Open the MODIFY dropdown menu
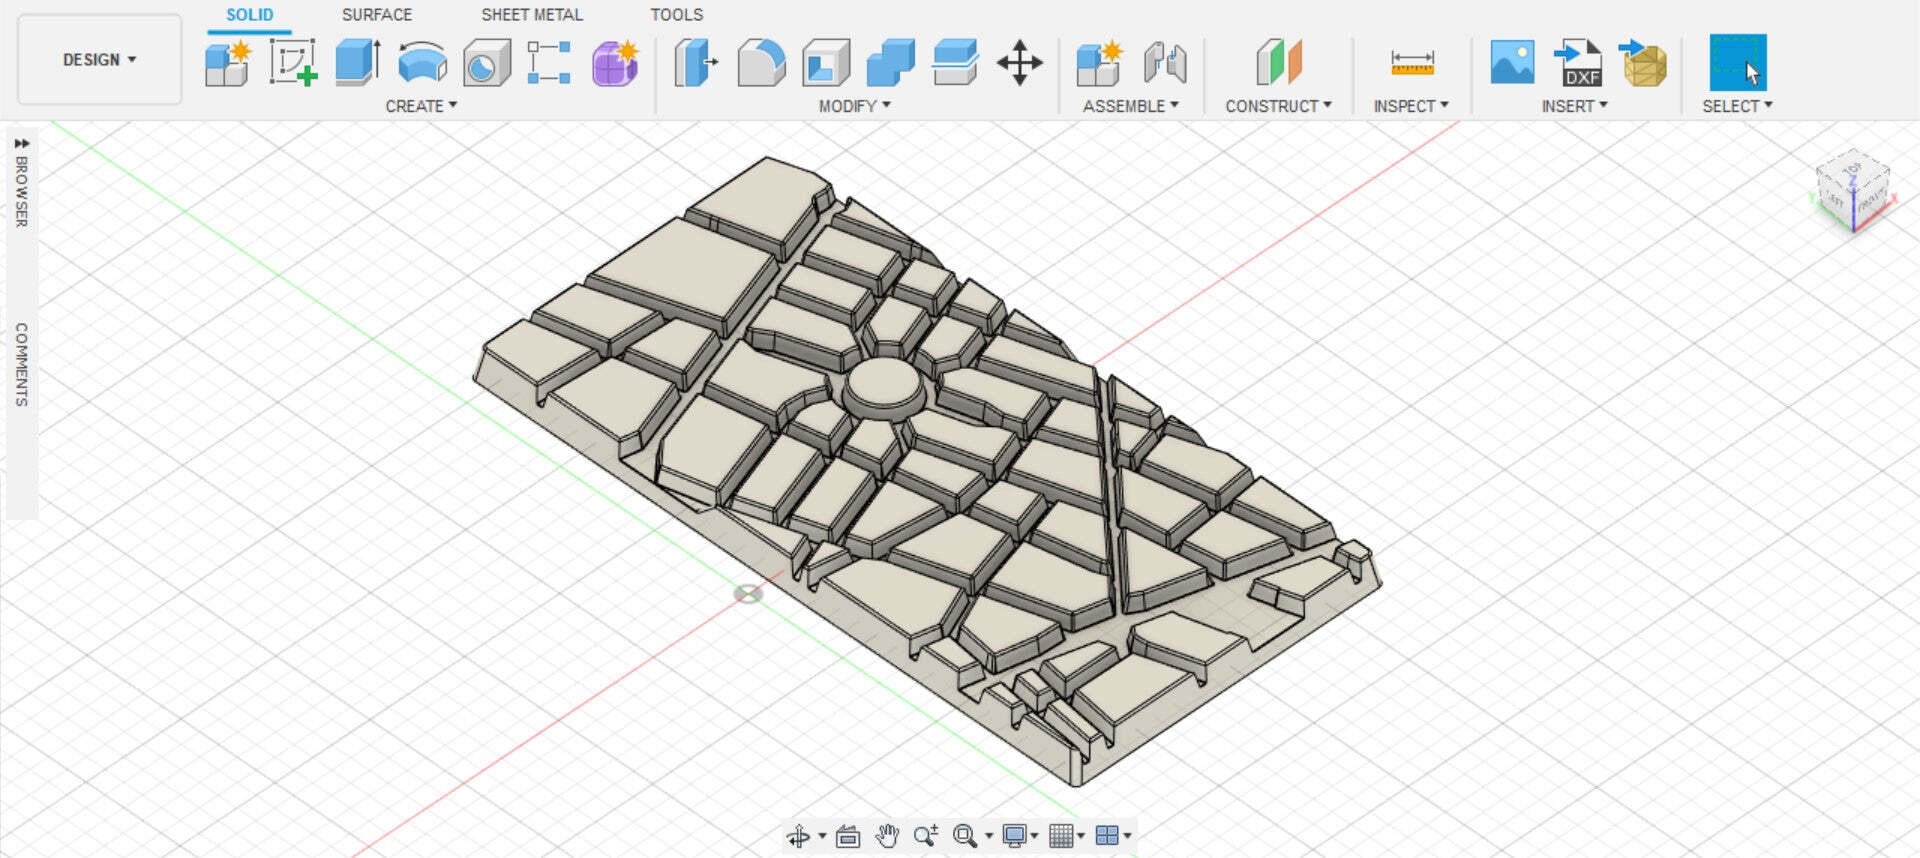1920x858 pixels. [x=854, y=106]
